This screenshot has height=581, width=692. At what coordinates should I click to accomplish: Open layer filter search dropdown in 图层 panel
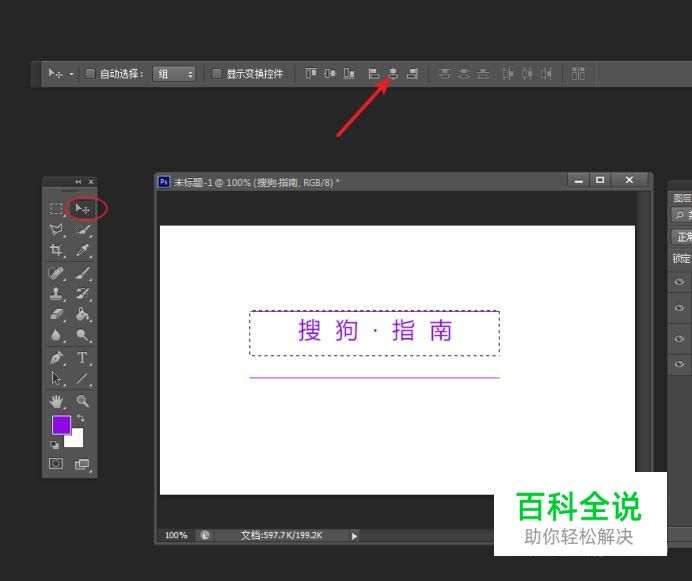click(682, 215)
